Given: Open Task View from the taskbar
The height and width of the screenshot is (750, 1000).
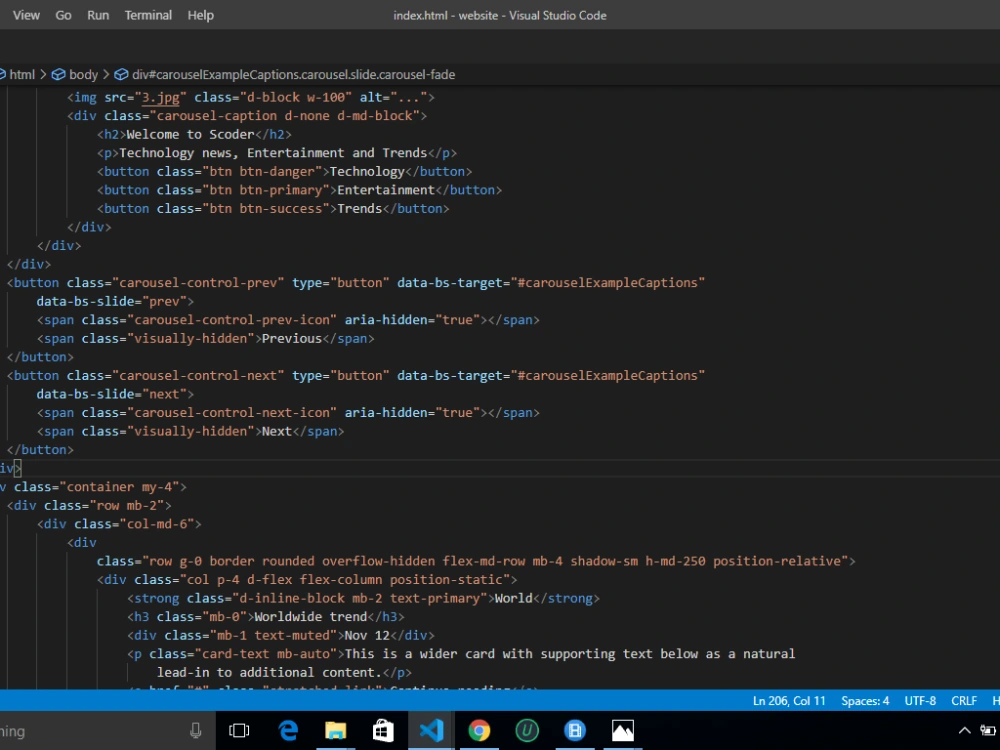Looking at the screenshot, I should pos(239,730).
